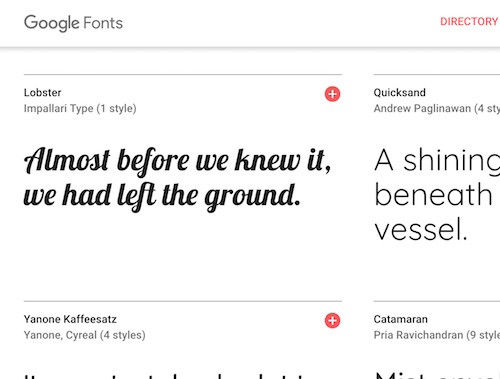Click the 'we had left the ground.' preview line
Viewport: 500px width, 379px height.
[x=162, y=197]
